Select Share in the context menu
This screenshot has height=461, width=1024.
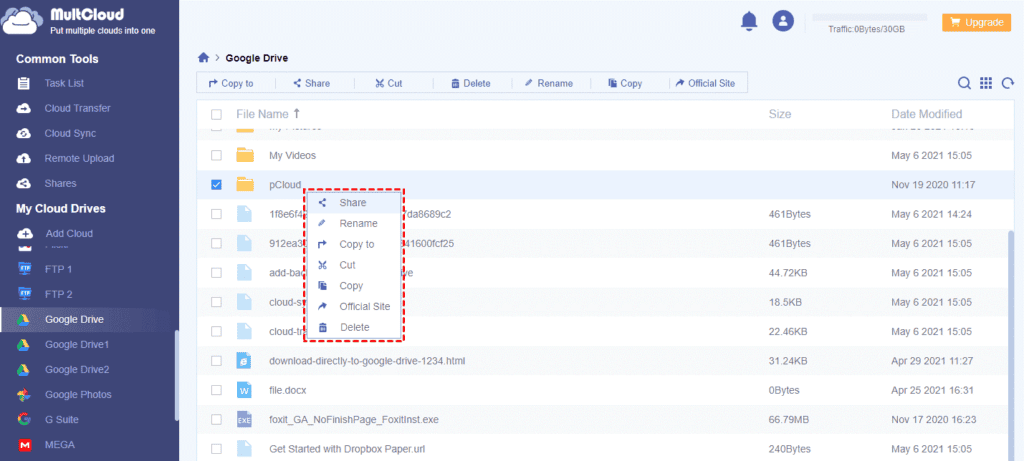(353, 203)
